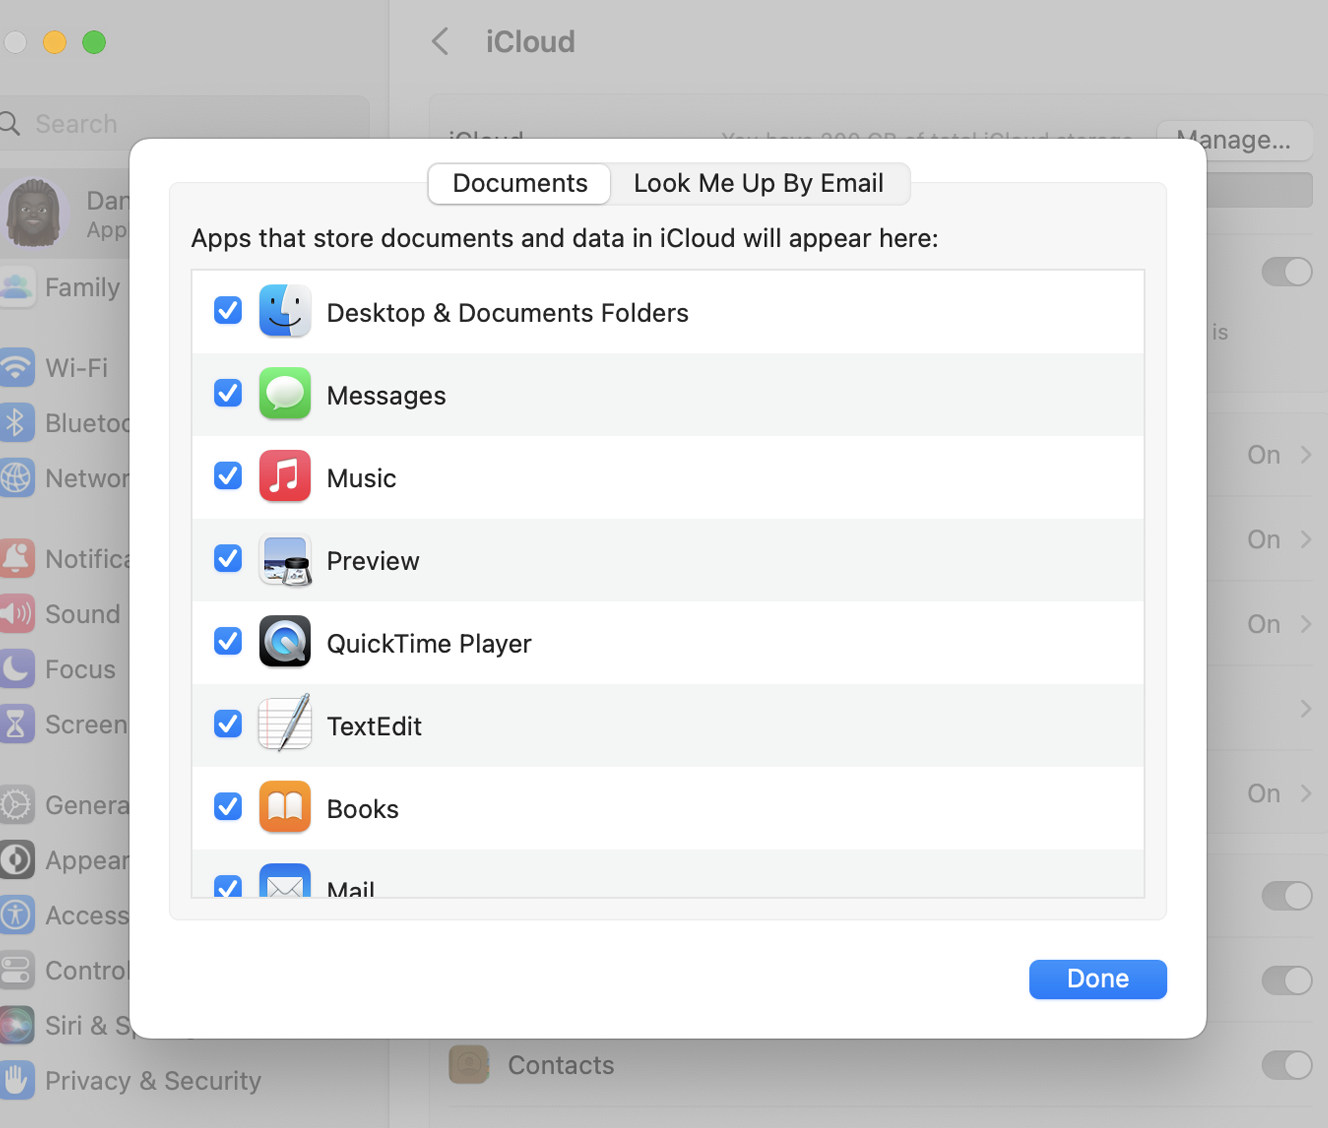This screenshot has width=1328, height=1128.
Task: Click the Done button
Action: 1098,979
